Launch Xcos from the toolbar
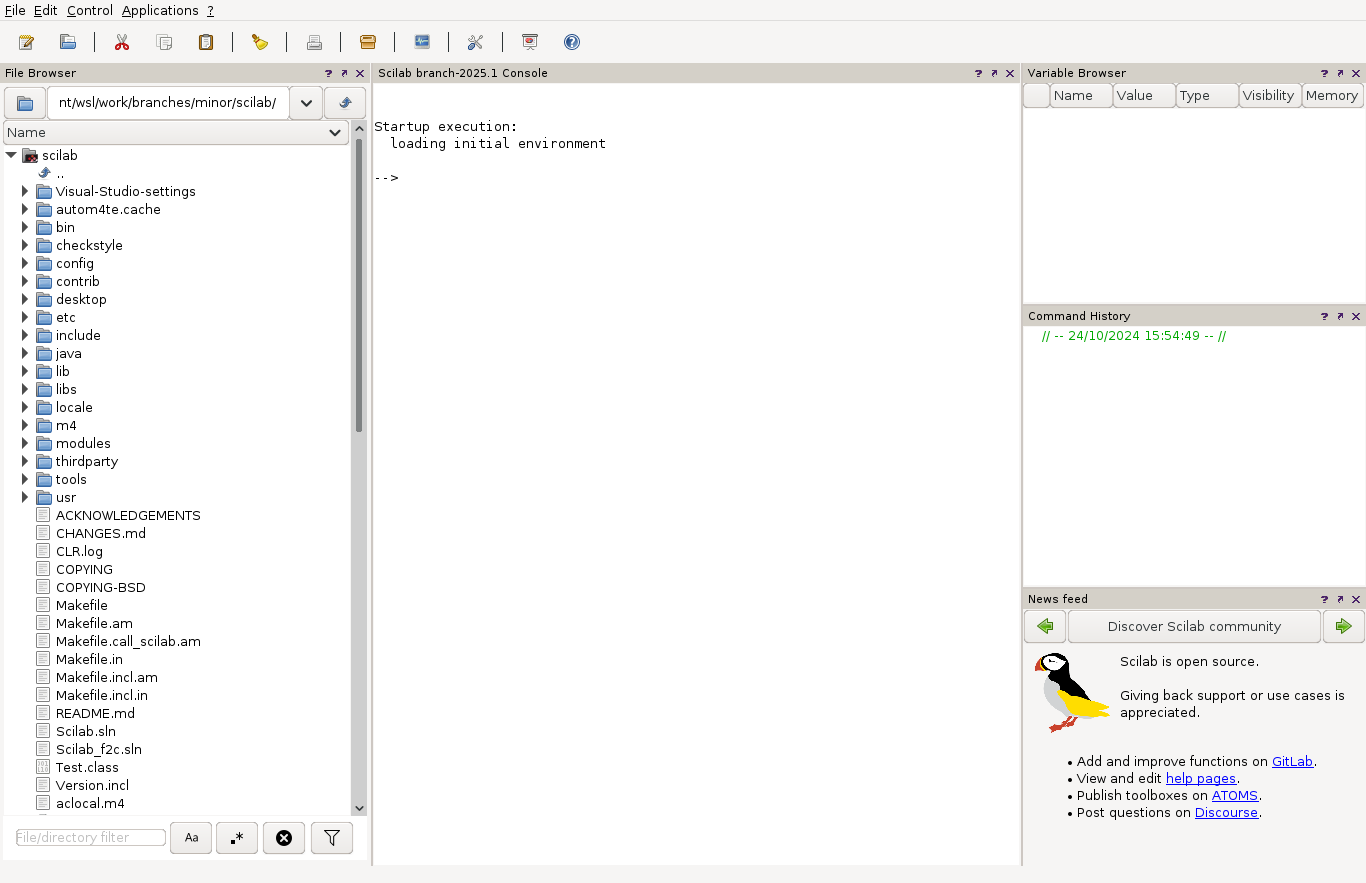 [422, 42]
